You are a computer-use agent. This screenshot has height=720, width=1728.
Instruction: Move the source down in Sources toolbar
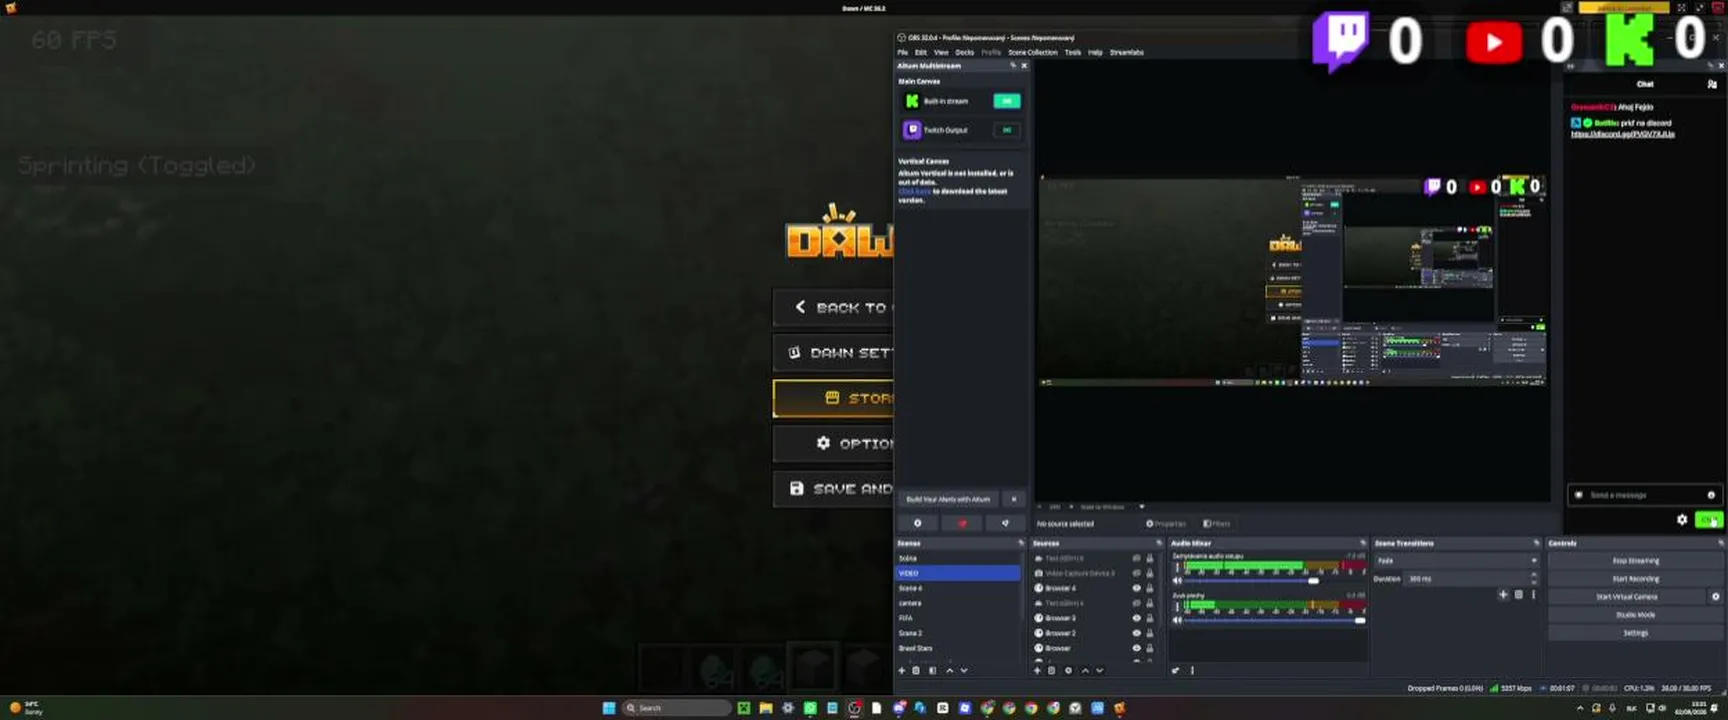click(1100, 670)
